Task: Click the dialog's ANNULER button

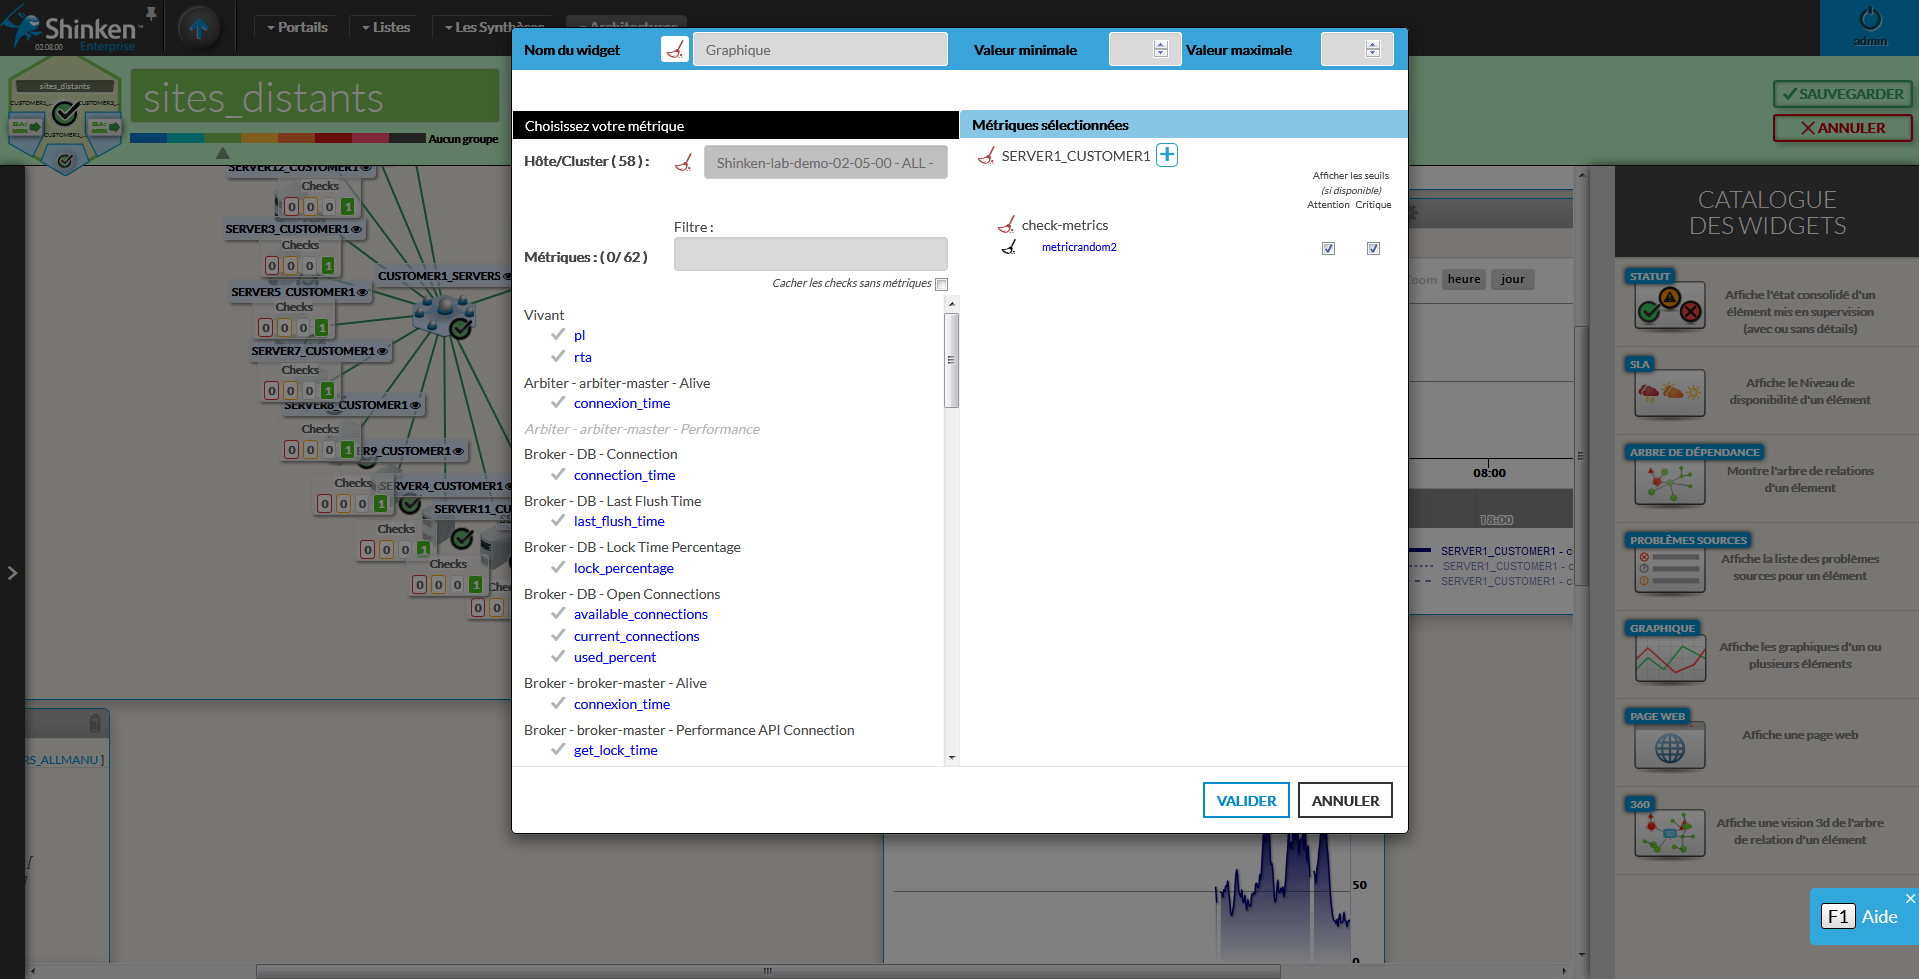Action: click(x=1344, y=800)
